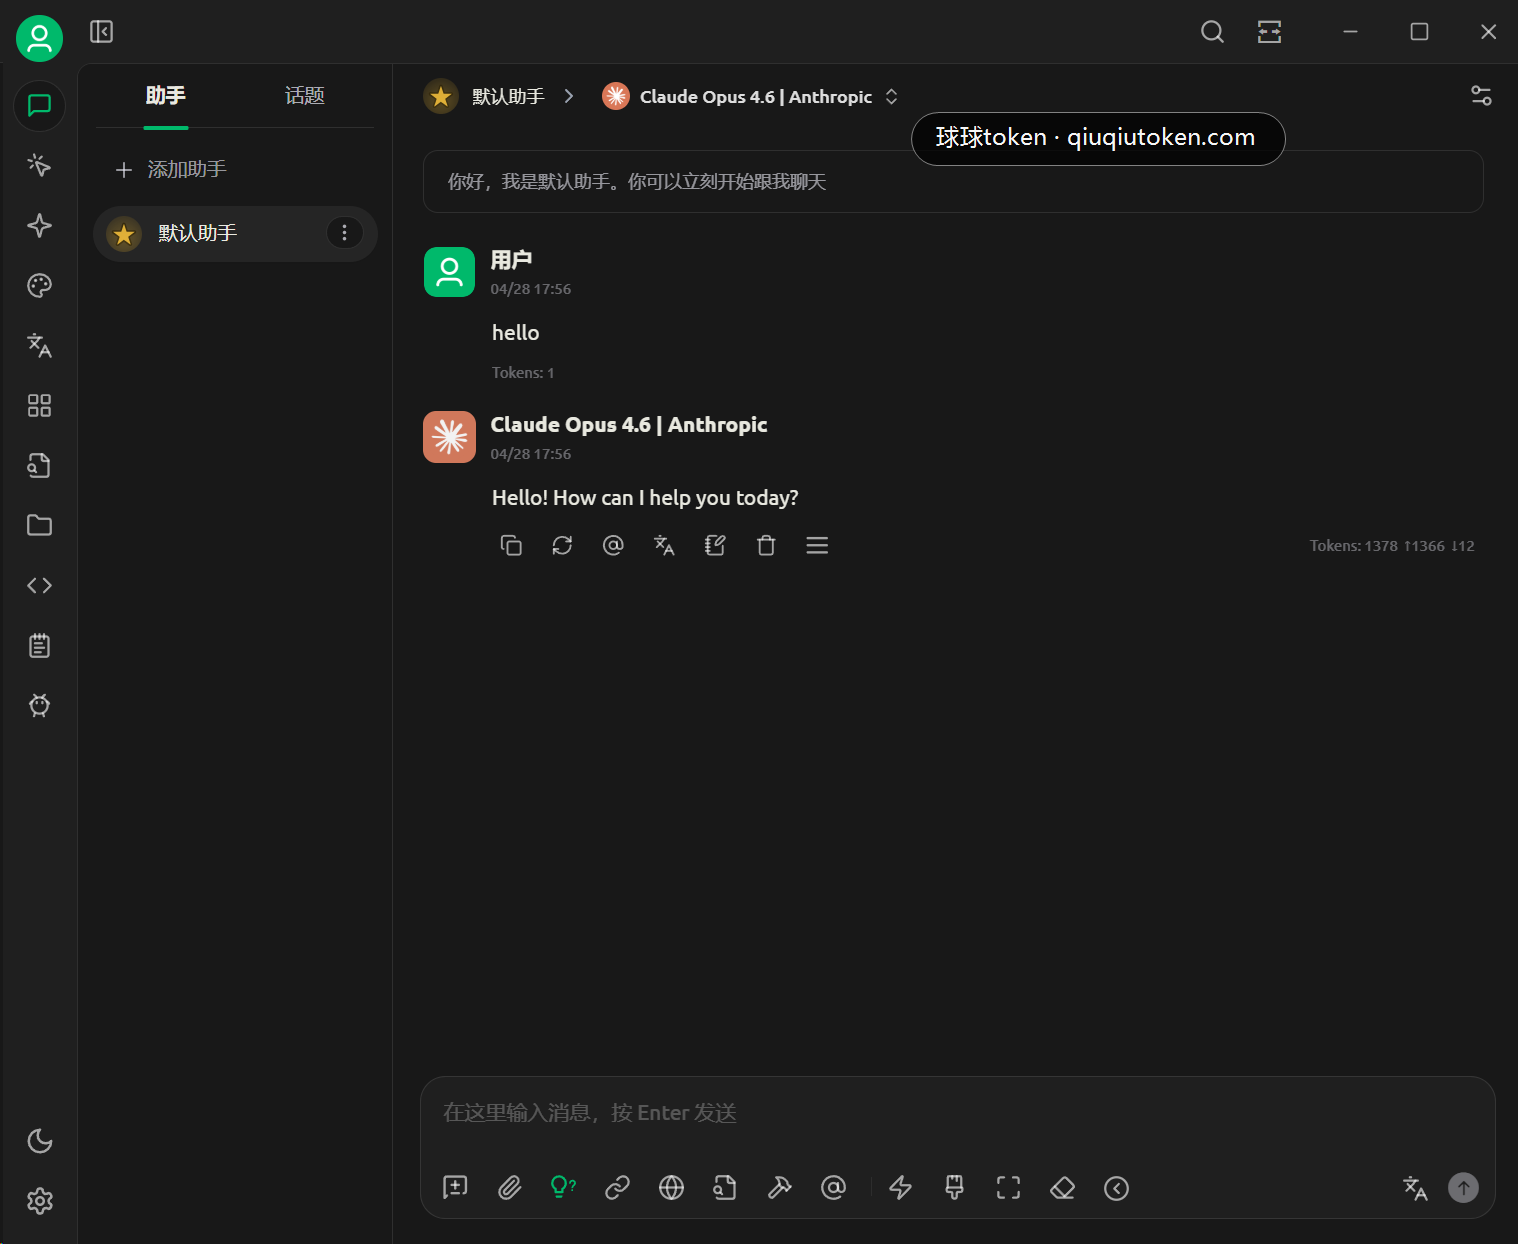
Task: Attach a file with the paperclip icon
Action: [509, 1187]
